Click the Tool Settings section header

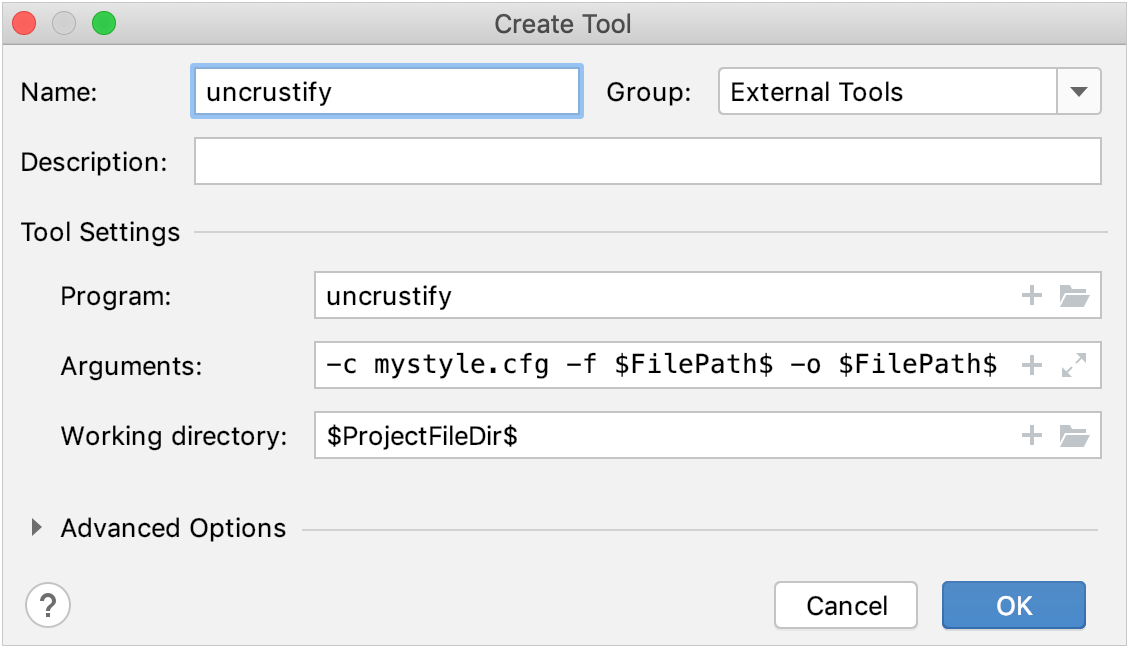[x=100, y=232]
